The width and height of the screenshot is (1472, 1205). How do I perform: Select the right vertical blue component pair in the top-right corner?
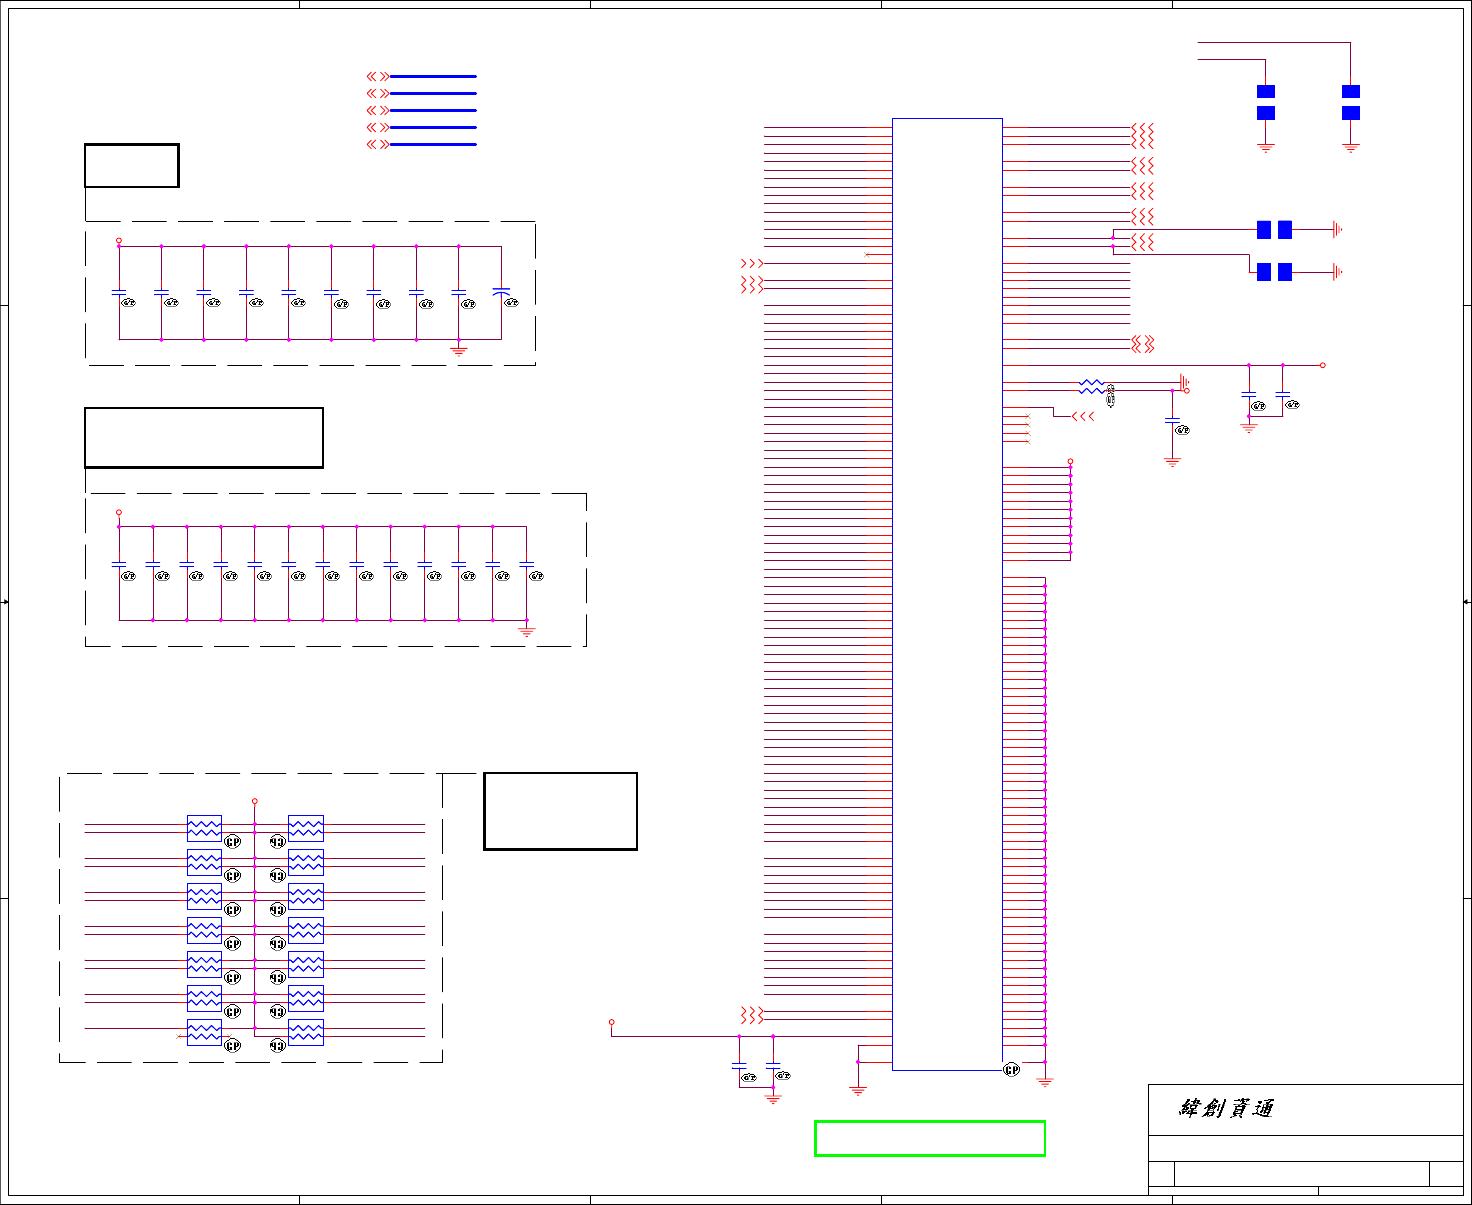click(x=1351, y=102)
